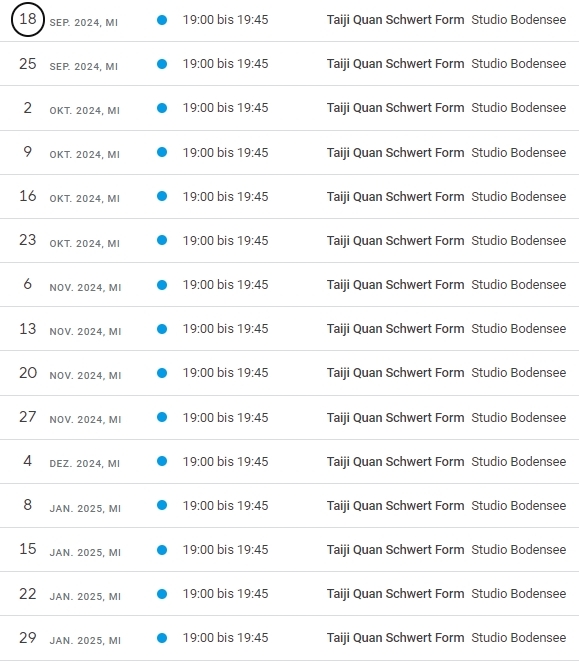This screenshot has width=579, height=665.
Task: Click the blue dot for 29 Jan. 2025
Action: (x=162, y=638)
